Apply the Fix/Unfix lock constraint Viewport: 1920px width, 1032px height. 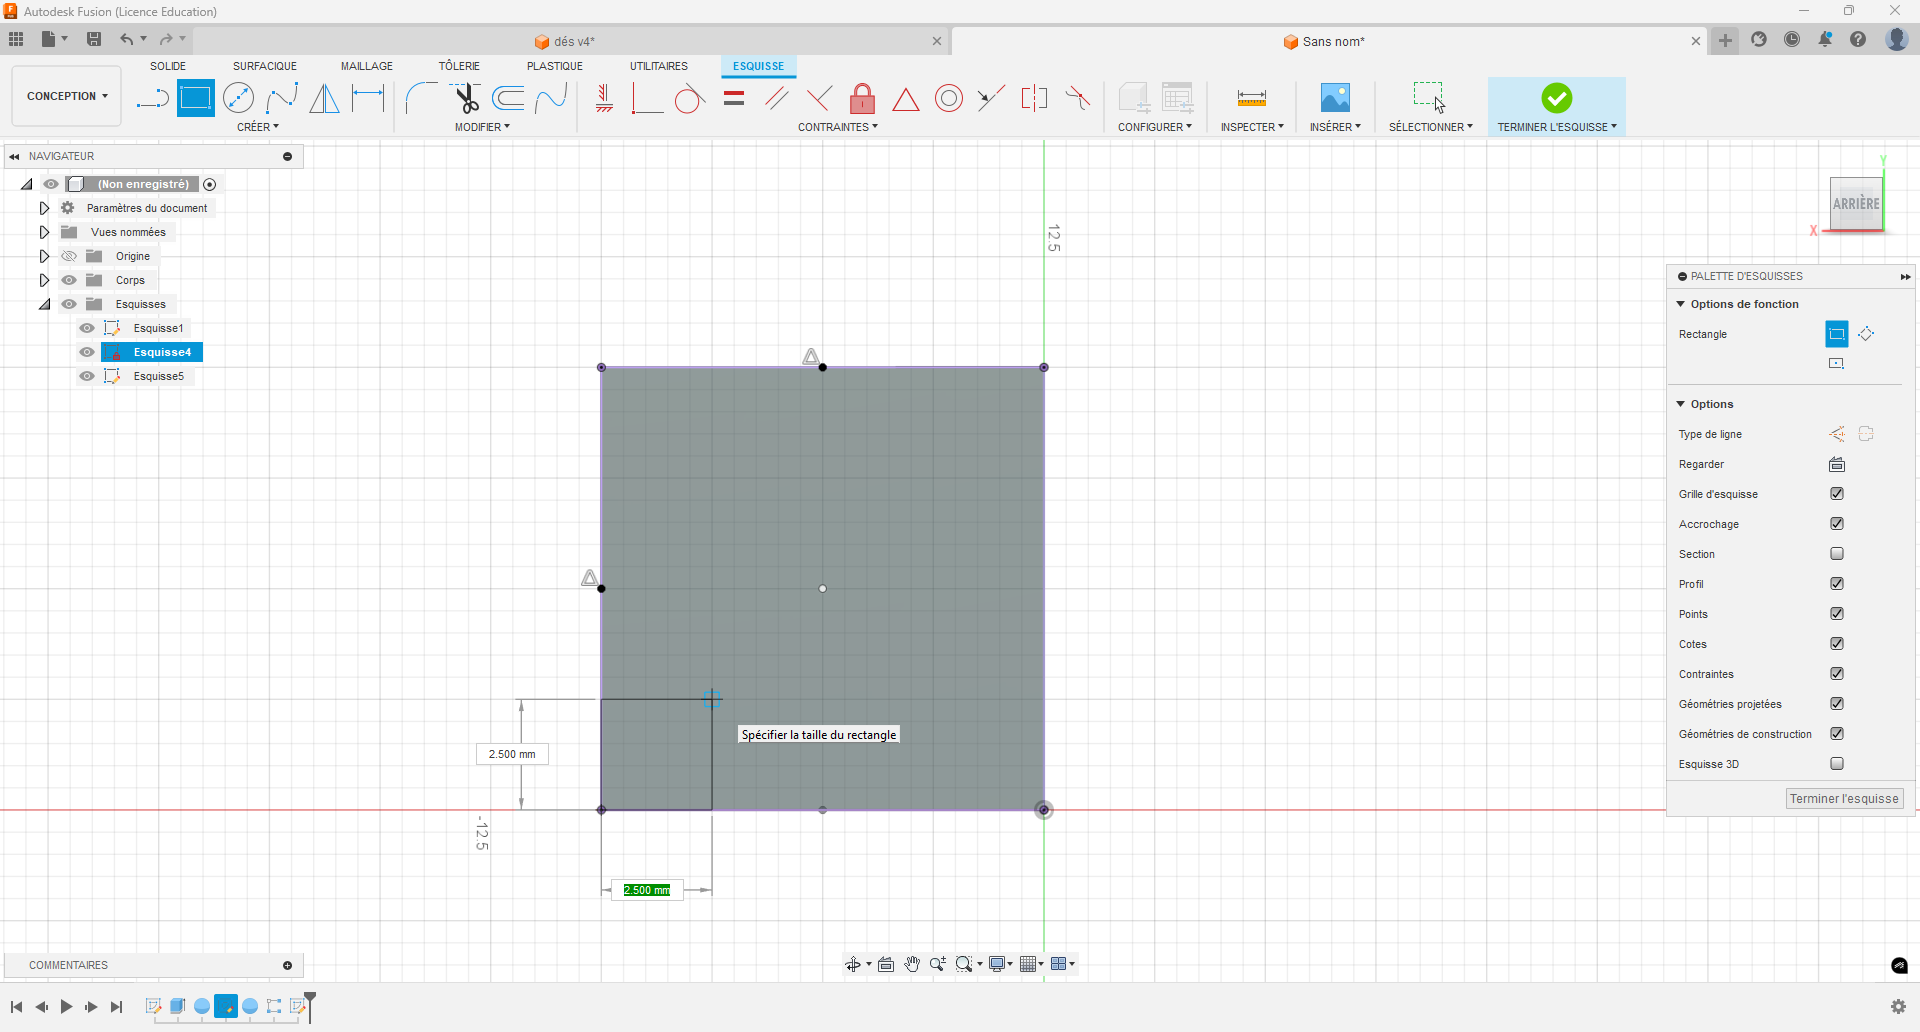tap(862, 98)
